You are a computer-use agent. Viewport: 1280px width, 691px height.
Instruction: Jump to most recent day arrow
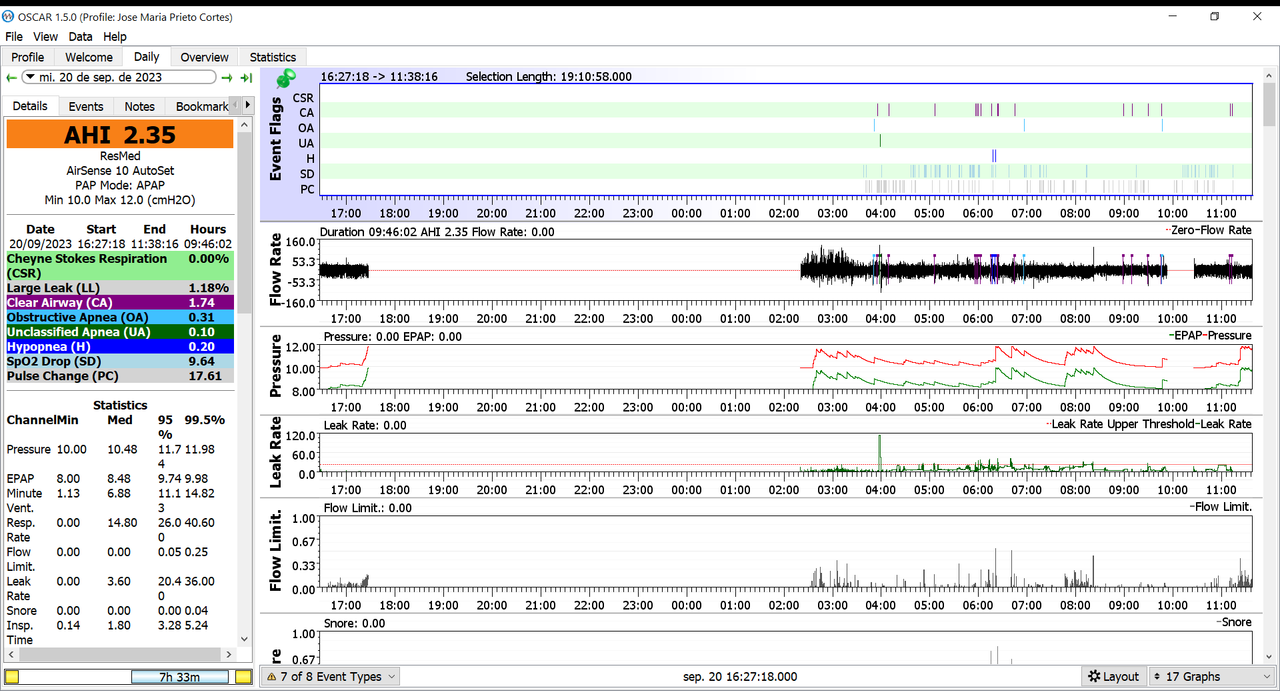pos(246,77)
